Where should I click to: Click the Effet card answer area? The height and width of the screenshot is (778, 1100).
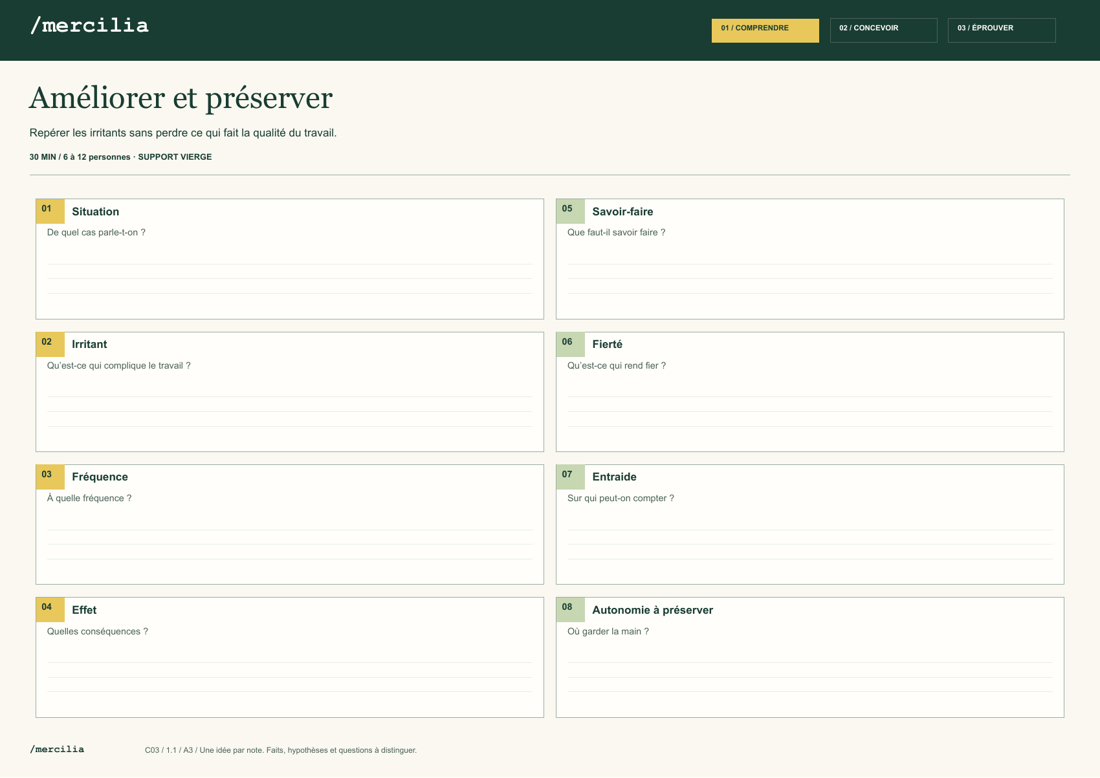point(290,677)
